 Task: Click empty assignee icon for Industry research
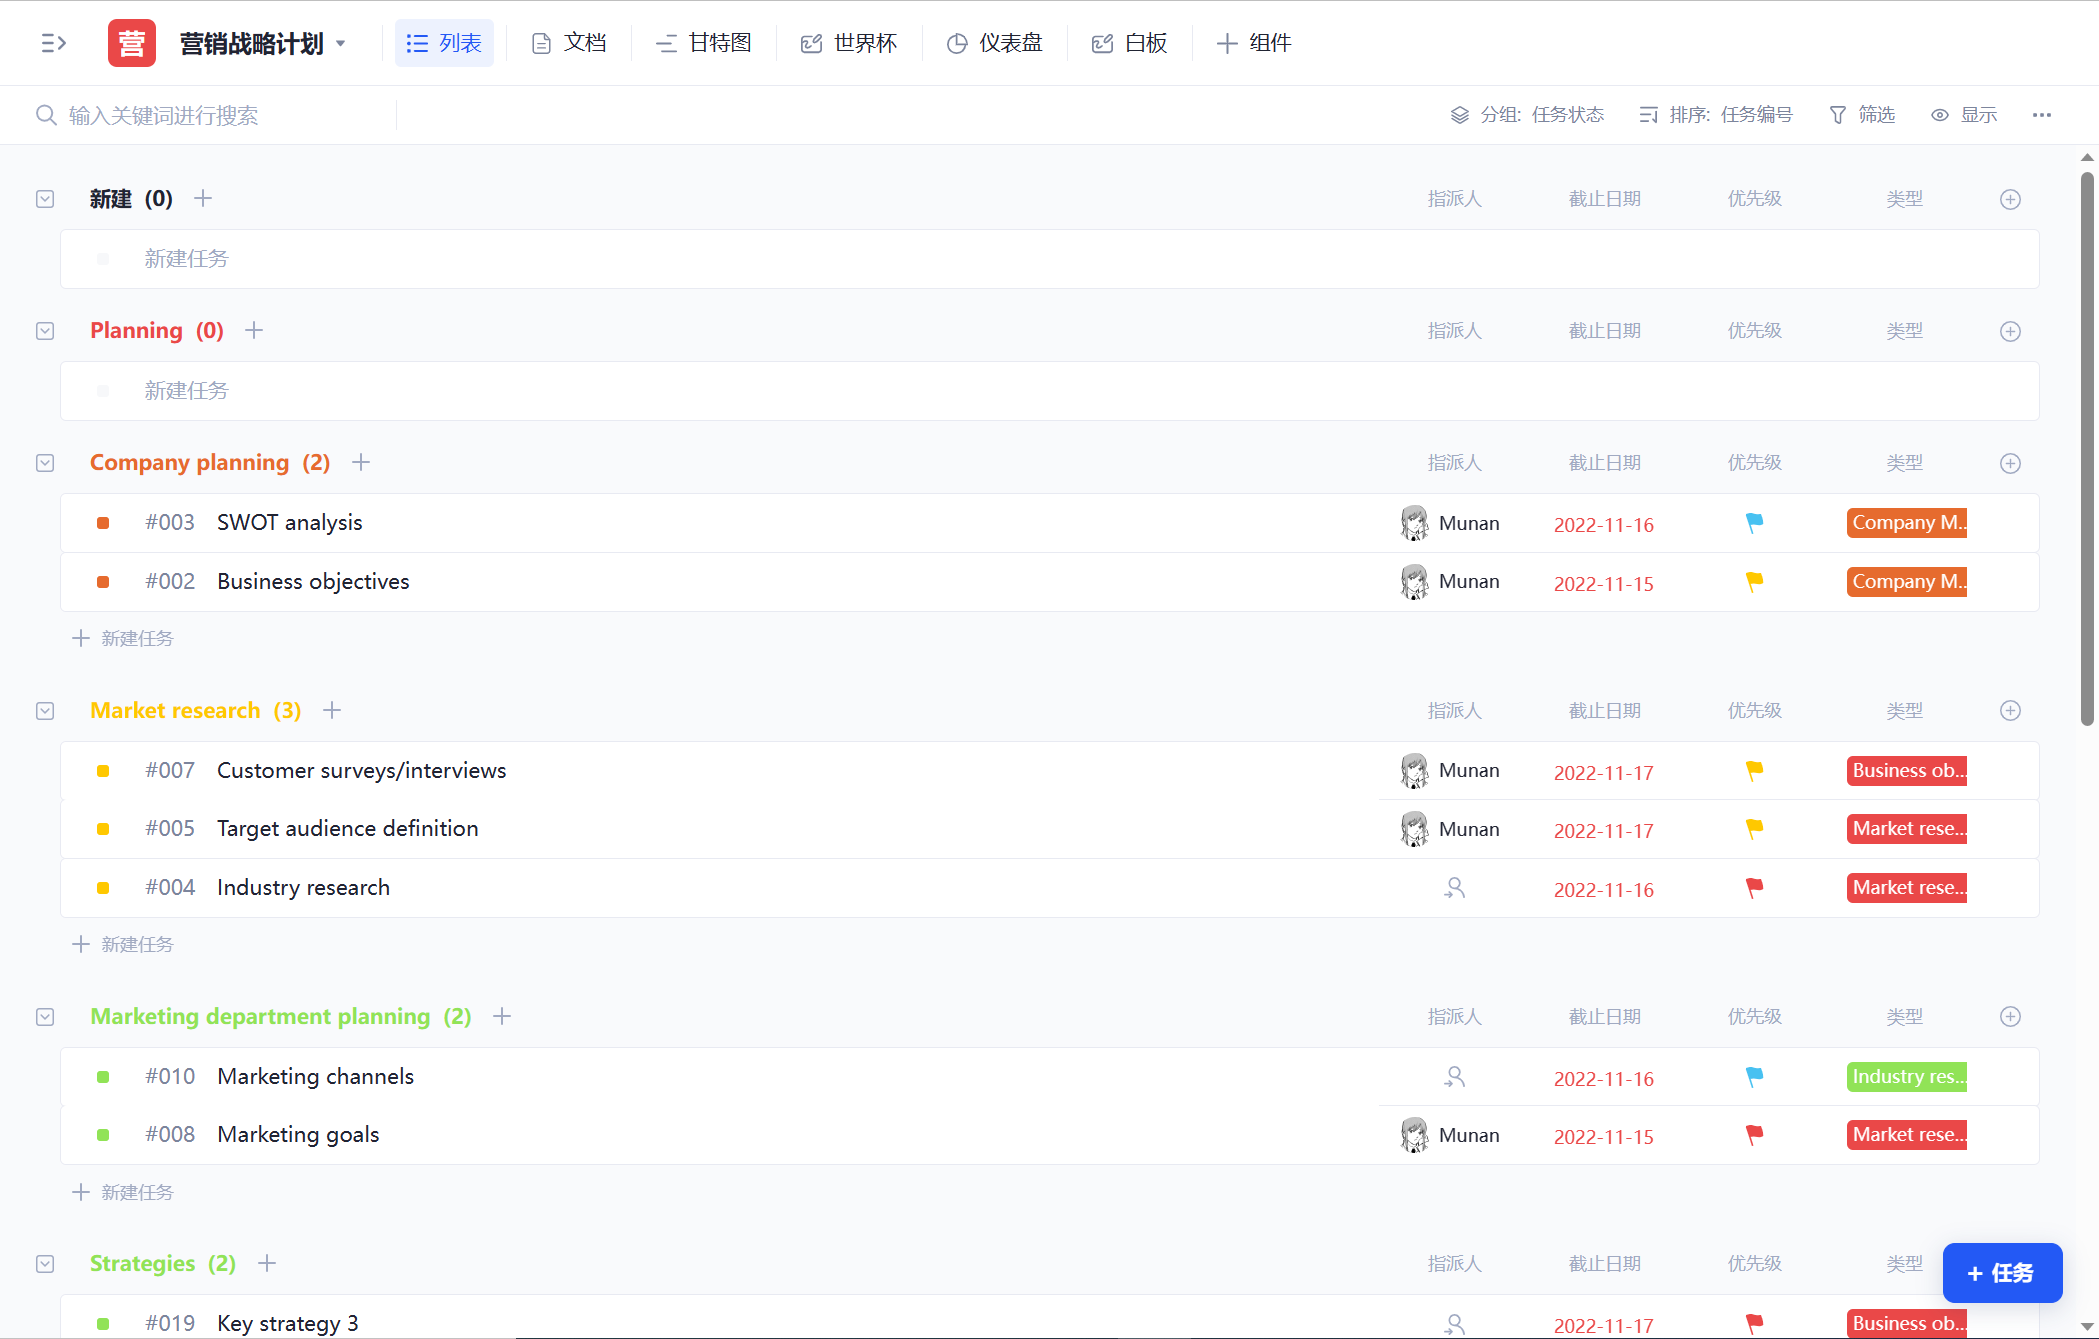(1455, 888)
